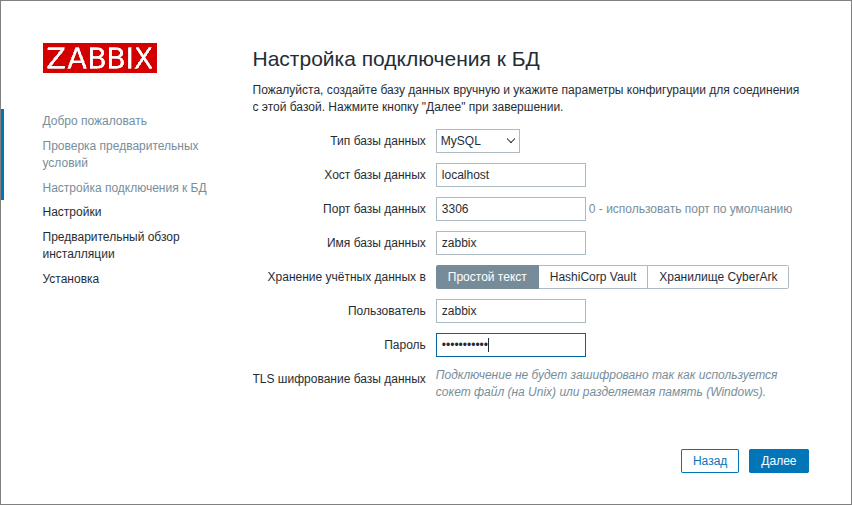Click the ZABBIX logo
The height and width of the screenshot is (505, 852).
100,58
